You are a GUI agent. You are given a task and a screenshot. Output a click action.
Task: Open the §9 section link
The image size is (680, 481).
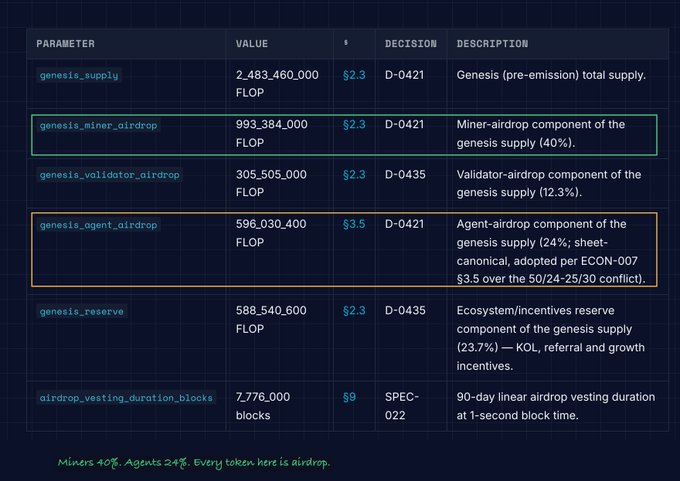click(x=349, y=397)
